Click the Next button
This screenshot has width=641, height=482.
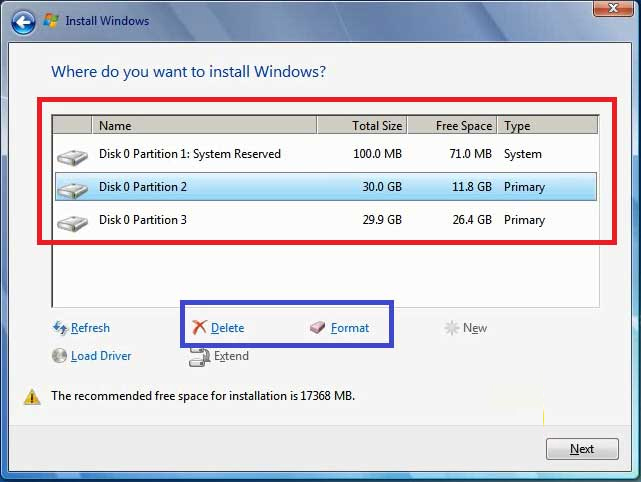(x=582, y=449)
